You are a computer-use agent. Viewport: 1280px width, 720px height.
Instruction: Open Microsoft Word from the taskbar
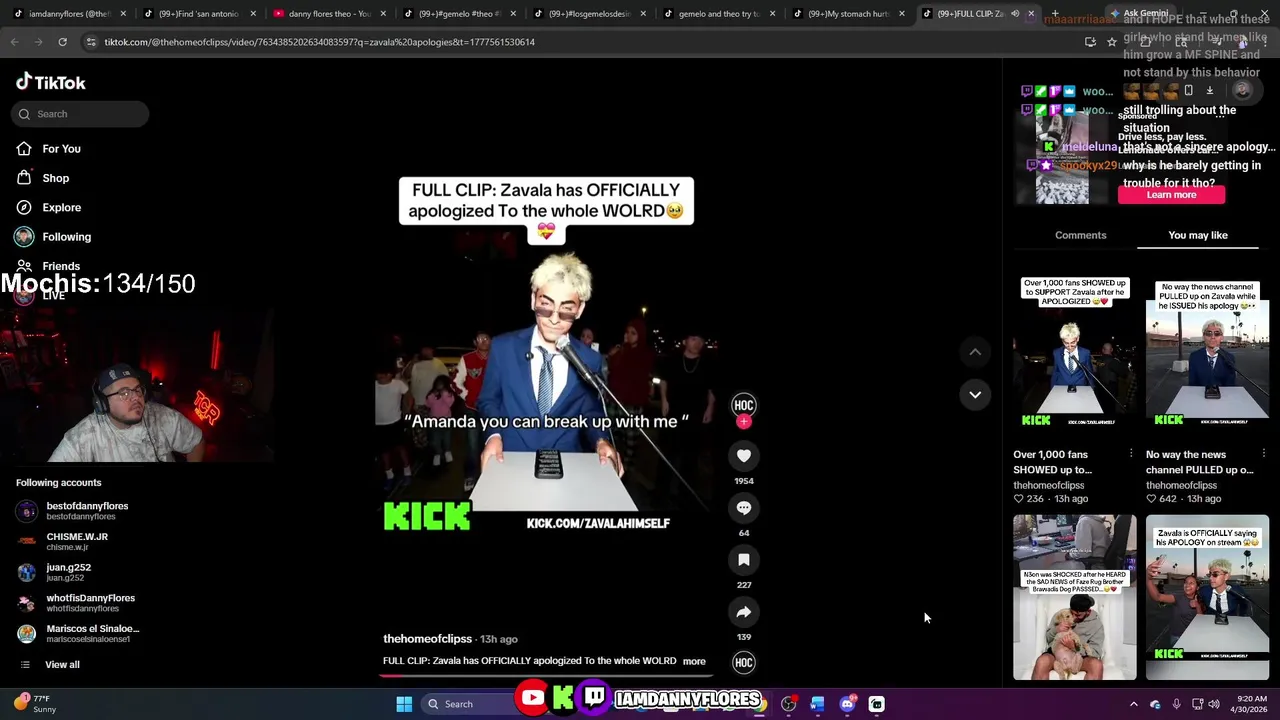[x=817, y=704]
